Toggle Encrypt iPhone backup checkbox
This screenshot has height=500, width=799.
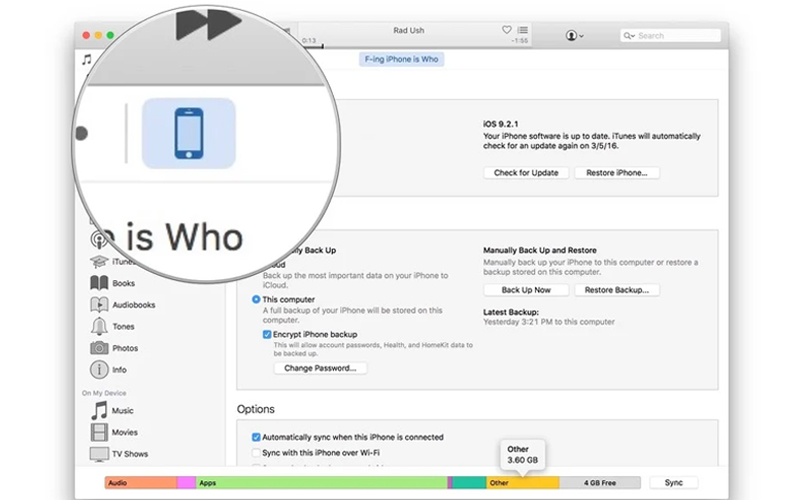[267, 334]
